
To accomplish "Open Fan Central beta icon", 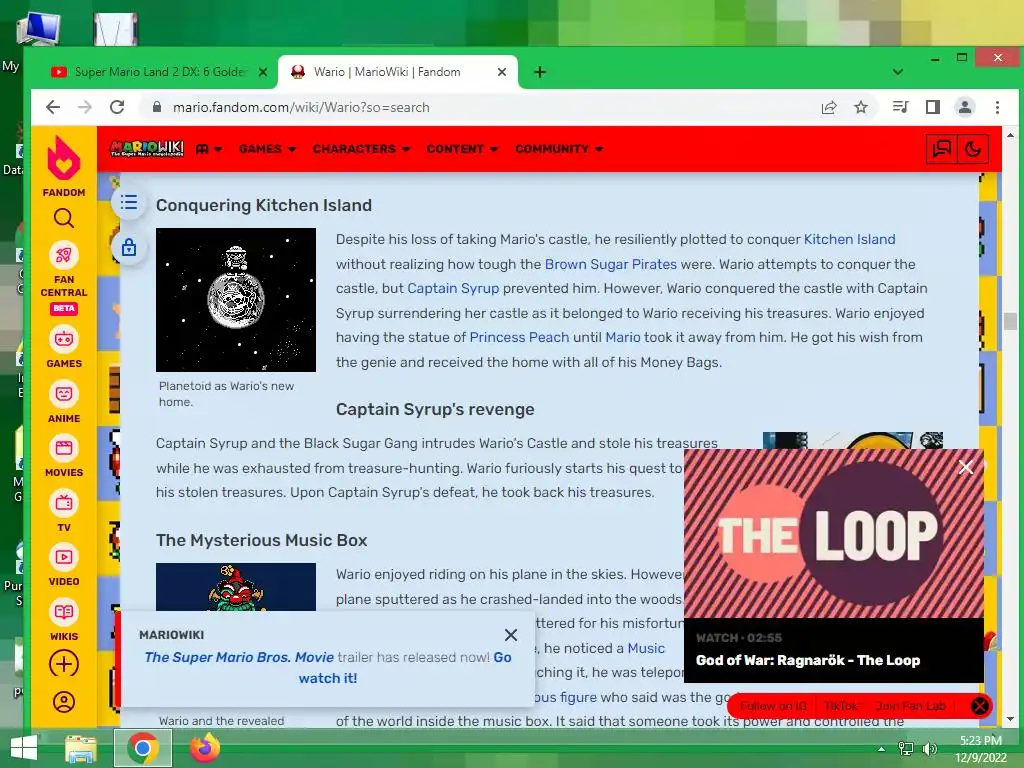I will coord(63,255).
